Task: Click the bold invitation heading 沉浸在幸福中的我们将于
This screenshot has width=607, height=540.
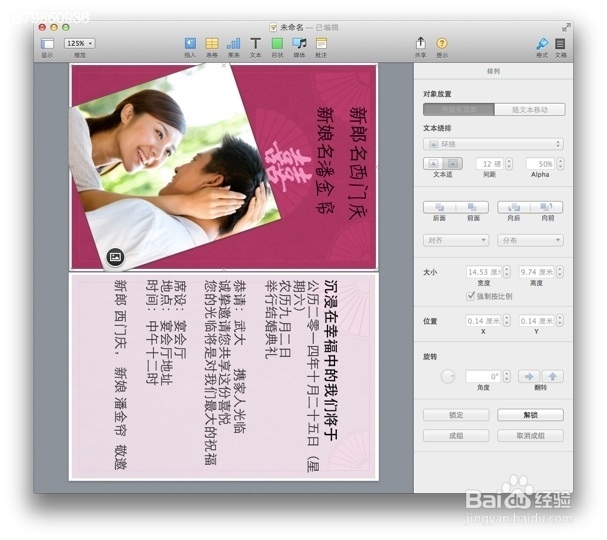Action: (x=331, y=361)
